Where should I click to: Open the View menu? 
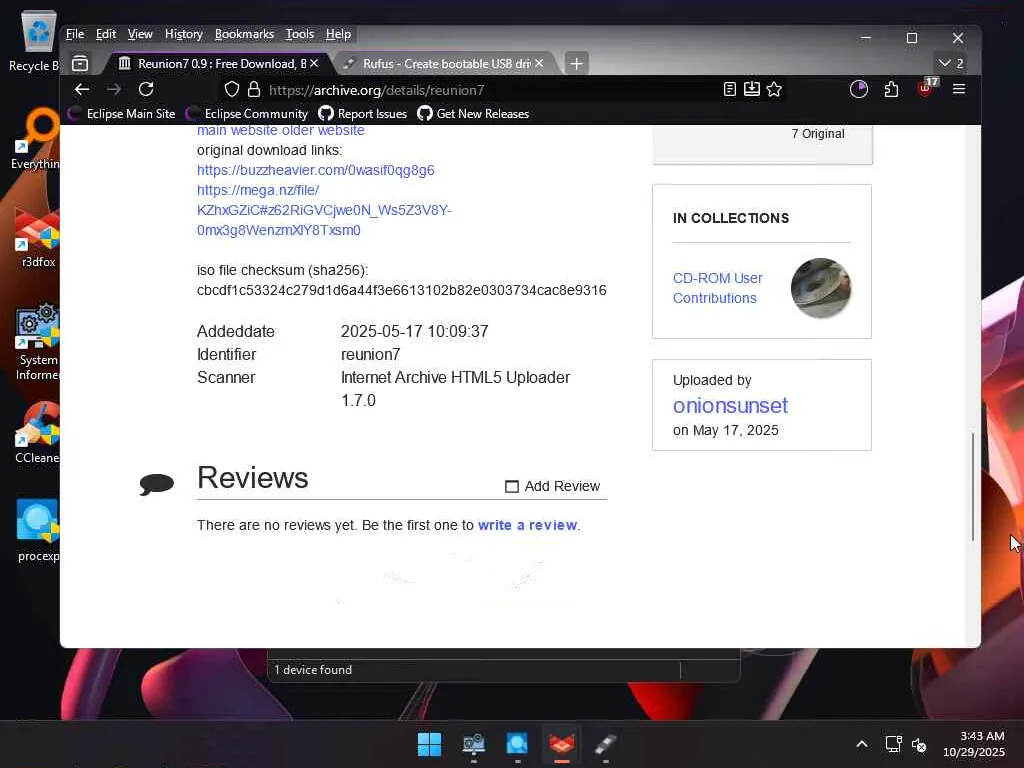click(140, 34)
